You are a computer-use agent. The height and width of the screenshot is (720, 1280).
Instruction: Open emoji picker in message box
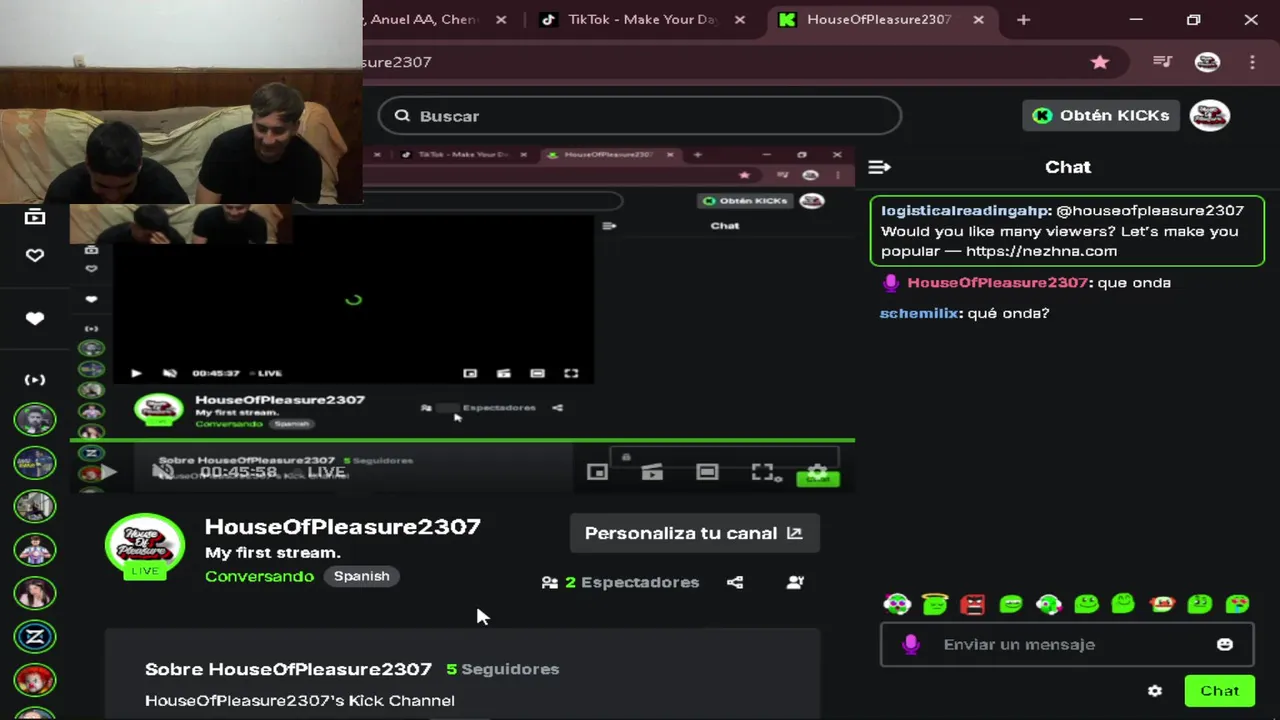click(x=1225, y=645)
